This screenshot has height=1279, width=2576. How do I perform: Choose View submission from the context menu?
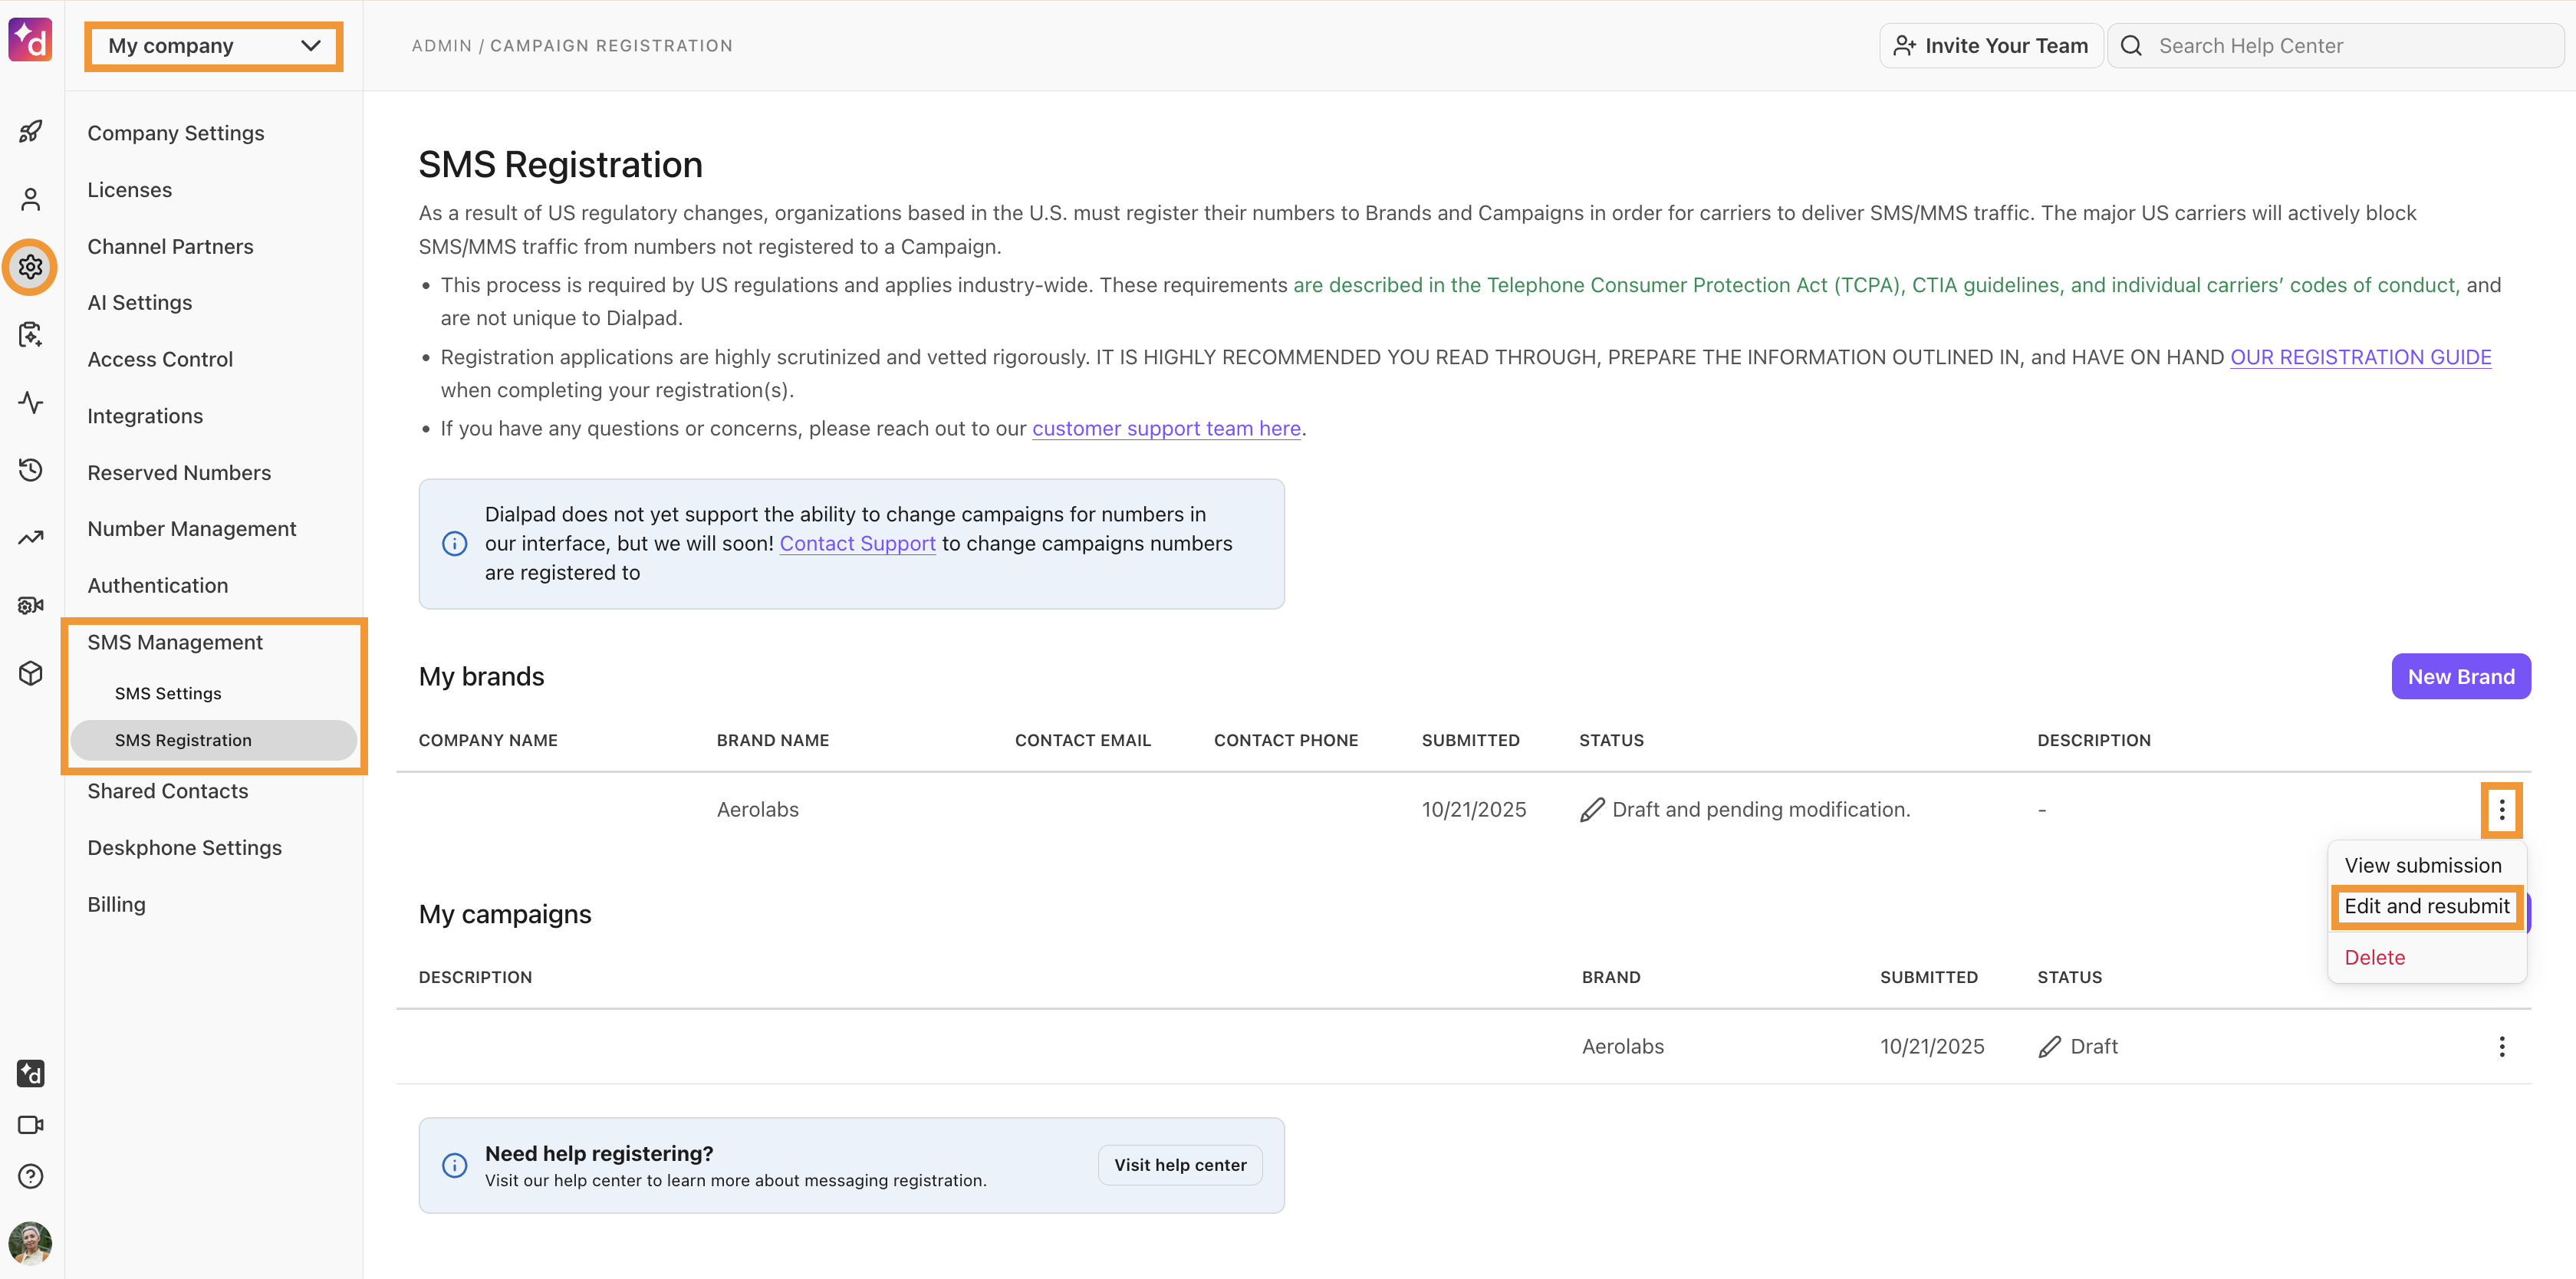click(2423, 865)
